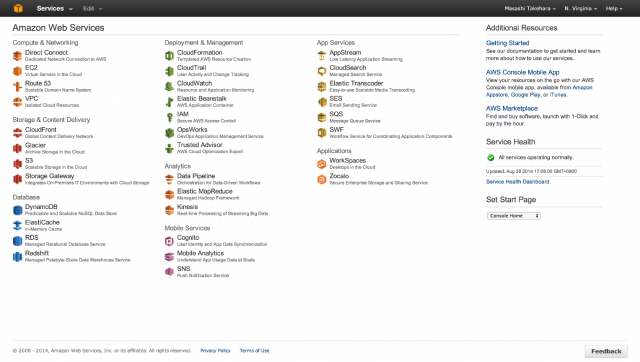
Task: Open the Service Health Dashboard link
Action: click(x=517, y=182)
